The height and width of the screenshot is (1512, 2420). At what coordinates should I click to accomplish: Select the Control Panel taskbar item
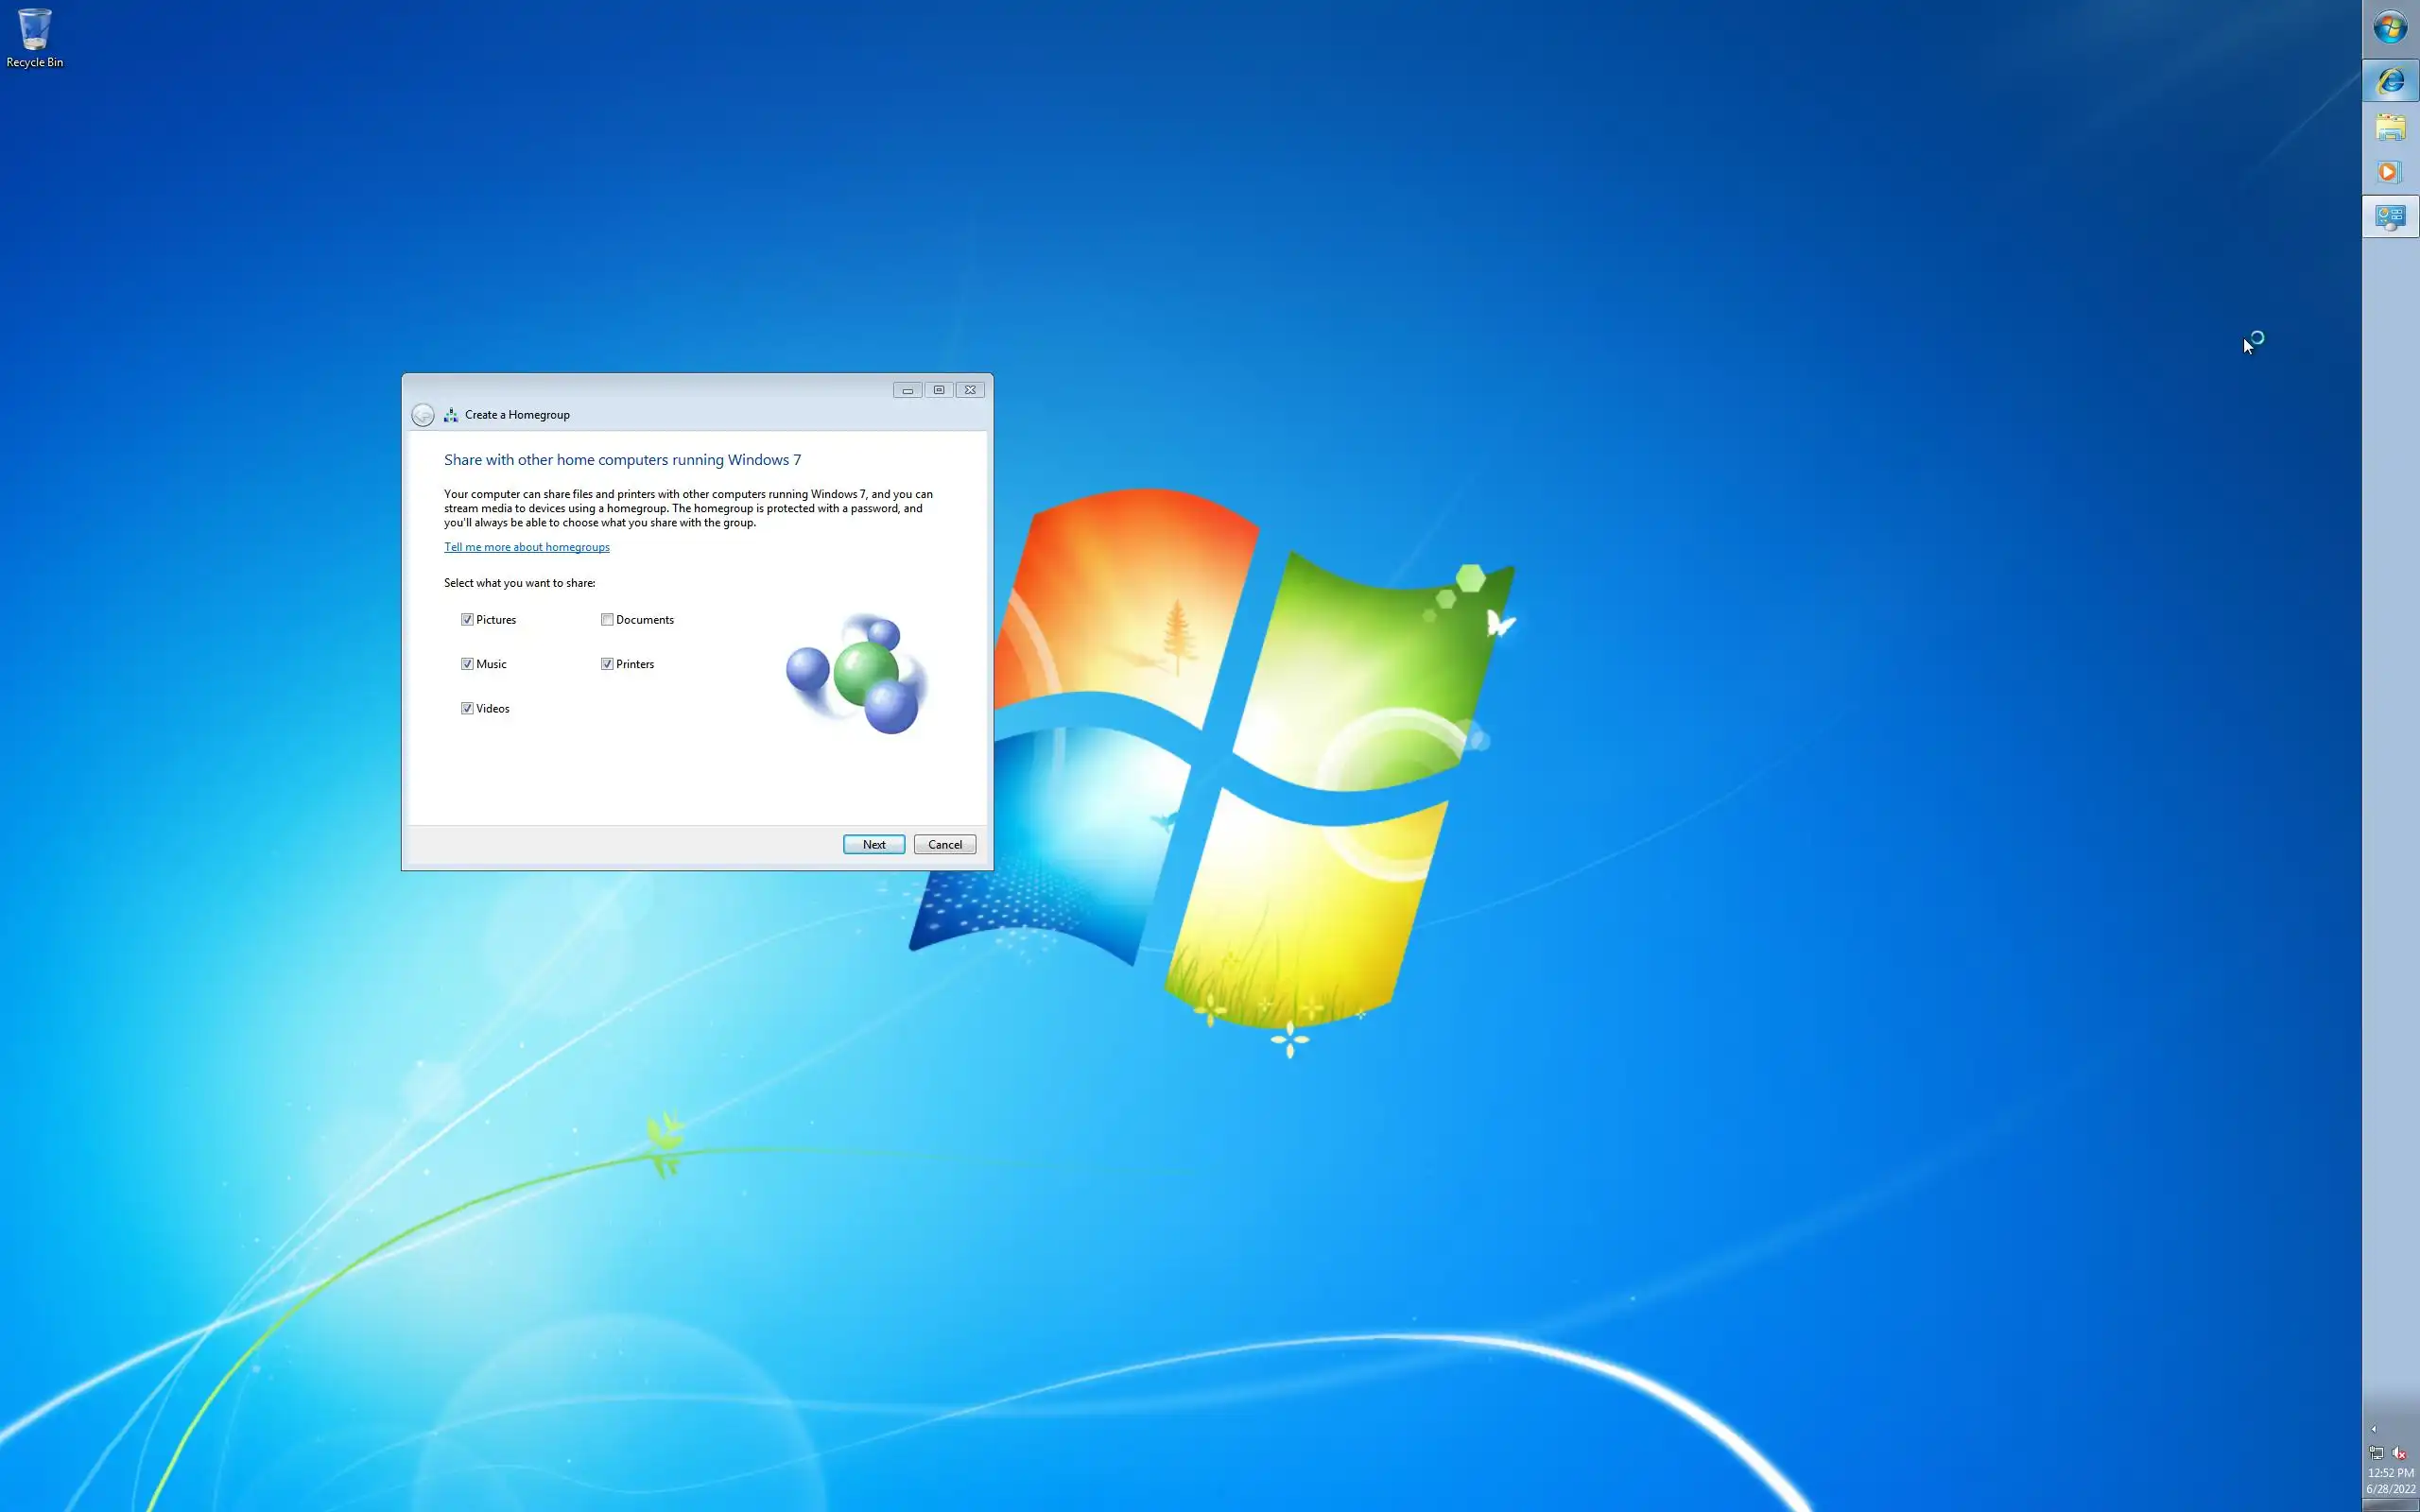point(2390,217)
